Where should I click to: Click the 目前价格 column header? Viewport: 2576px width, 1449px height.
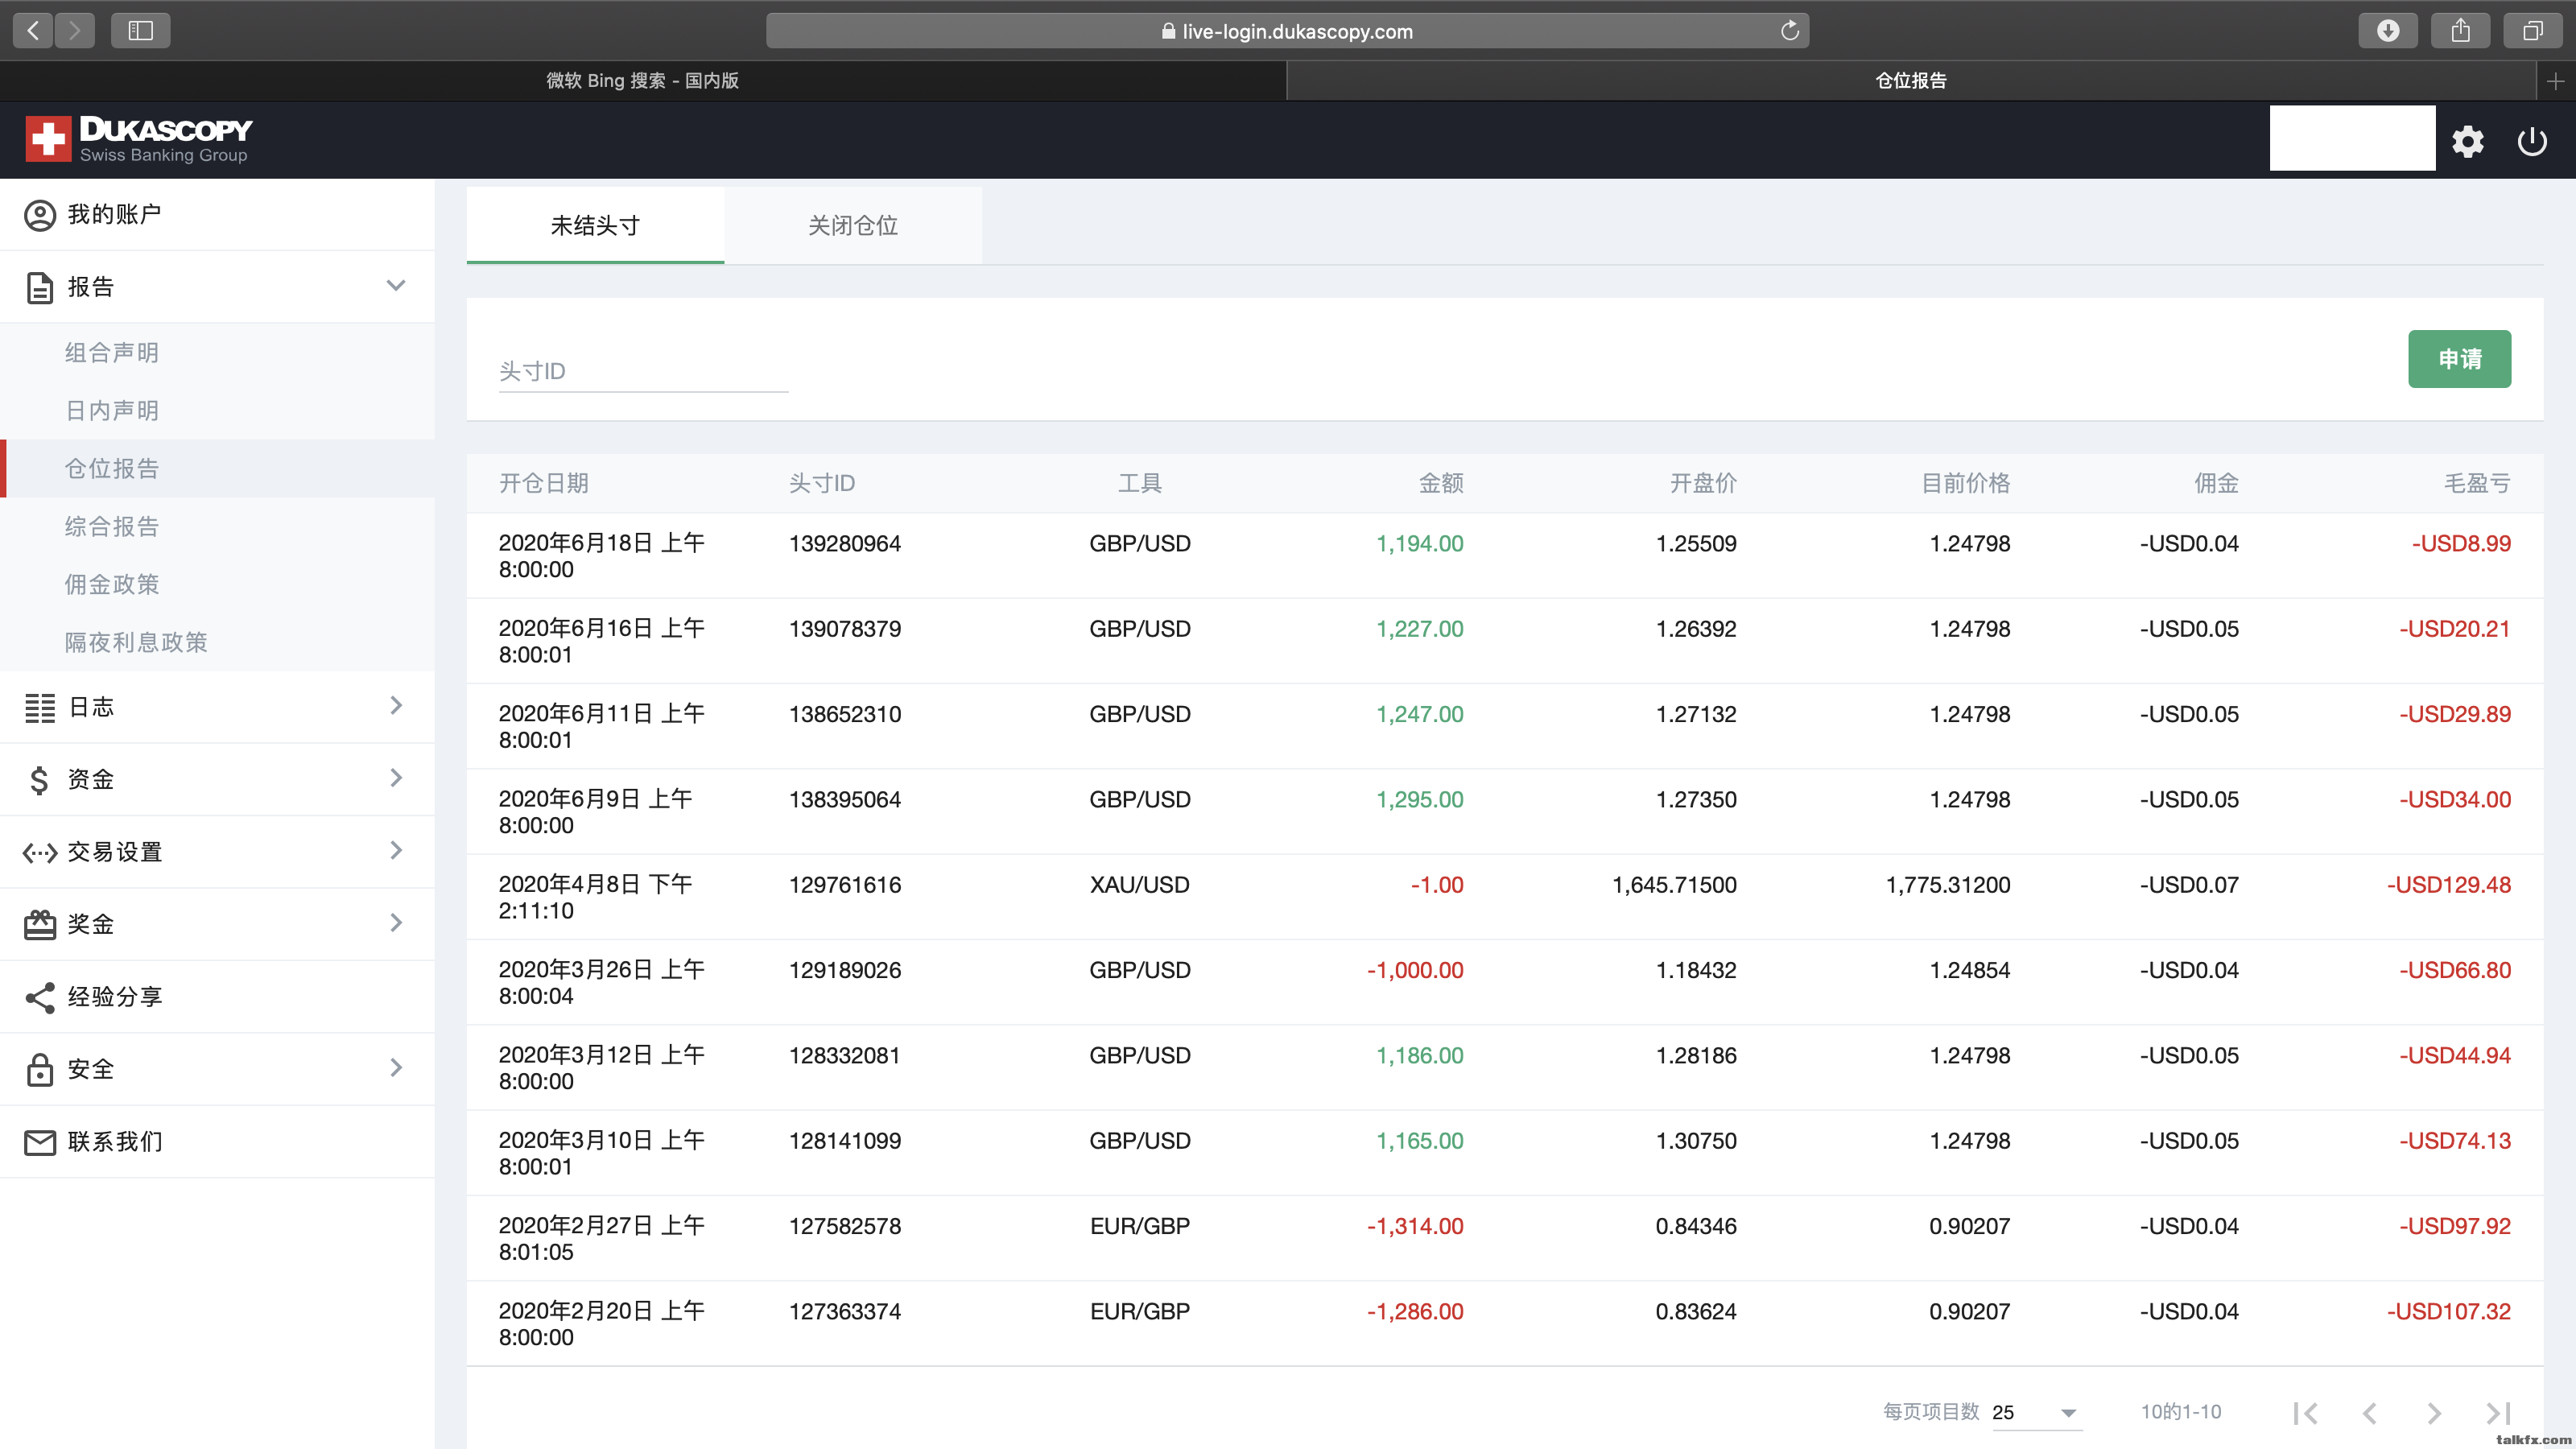(x=1966, y=484)
